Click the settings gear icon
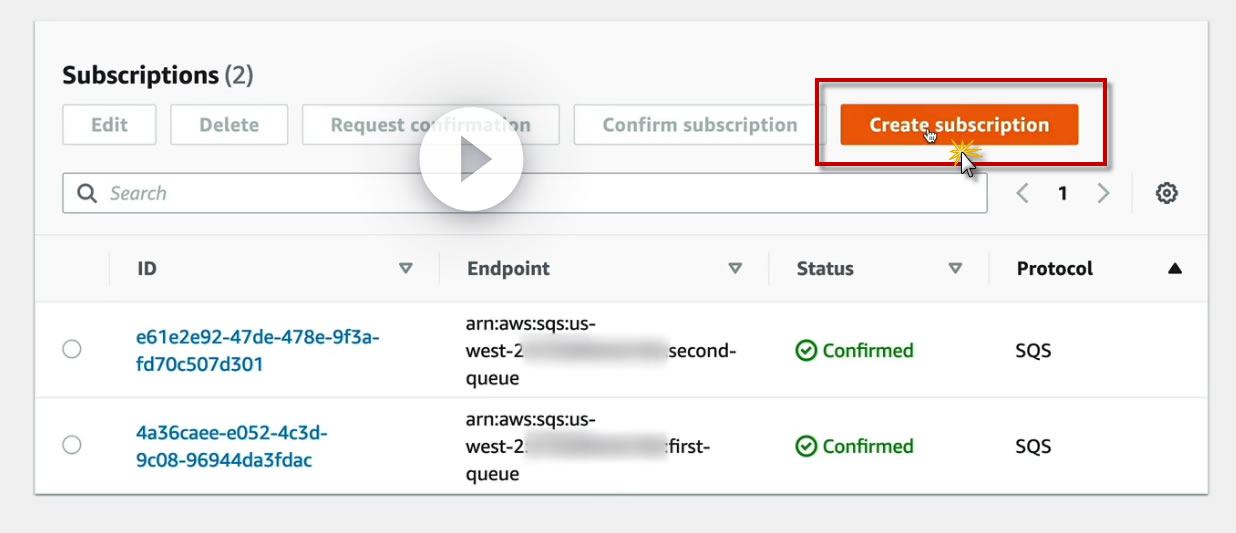 point(1166,194)
